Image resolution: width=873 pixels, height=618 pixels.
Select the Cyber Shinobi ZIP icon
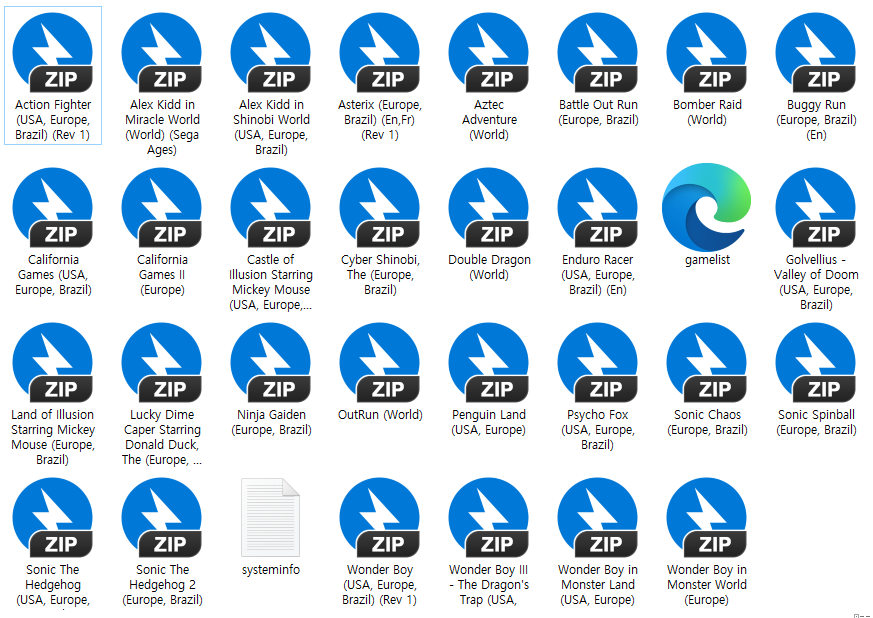point(380,208)
